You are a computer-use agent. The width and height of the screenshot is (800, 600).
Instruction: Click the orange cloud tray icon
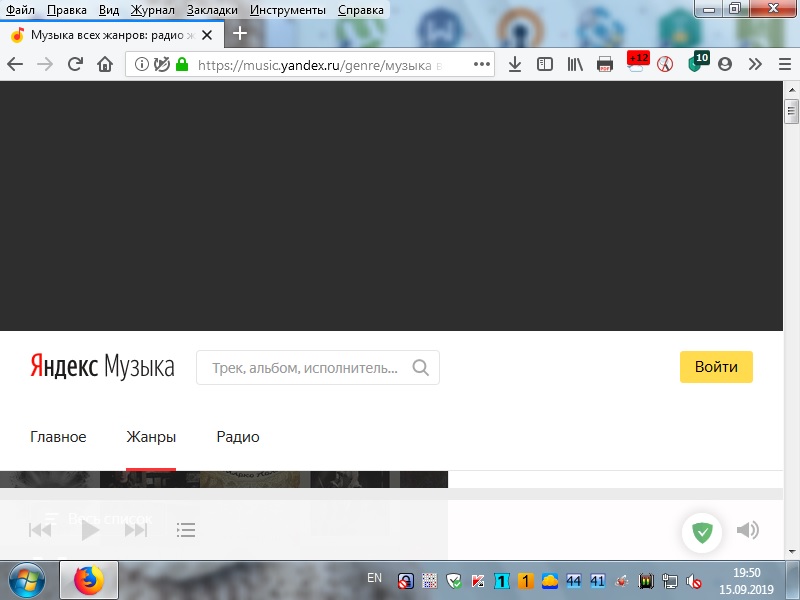(549, 581)
